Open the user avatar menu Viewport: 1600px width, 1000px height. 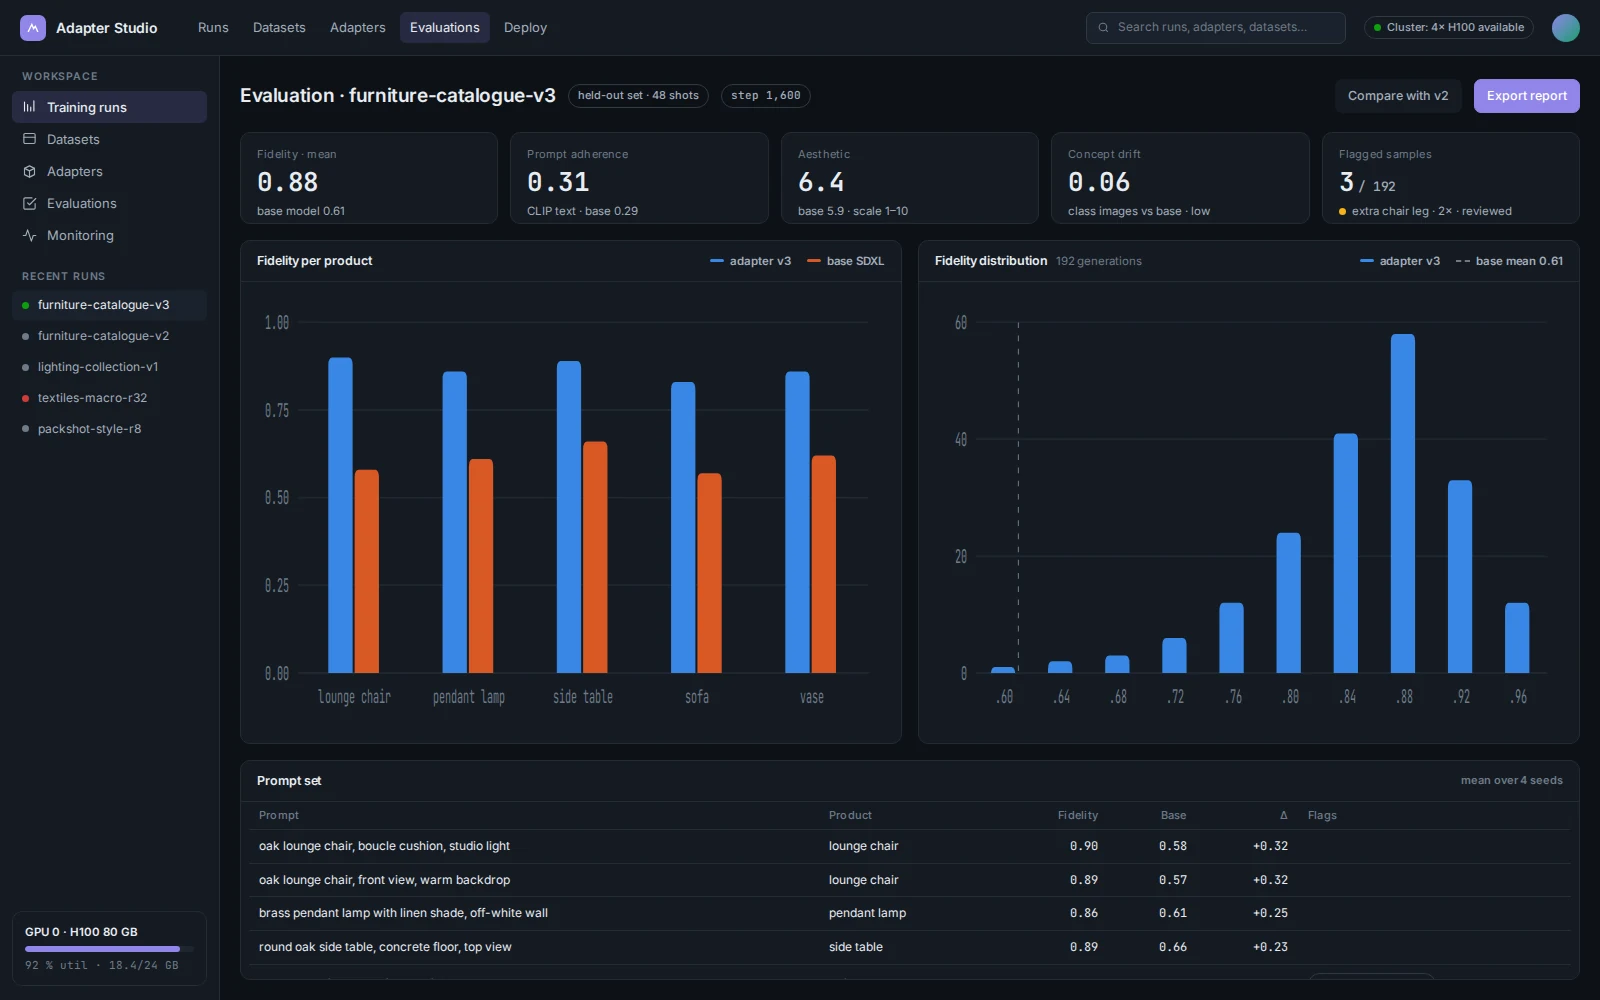[1565, 28]
